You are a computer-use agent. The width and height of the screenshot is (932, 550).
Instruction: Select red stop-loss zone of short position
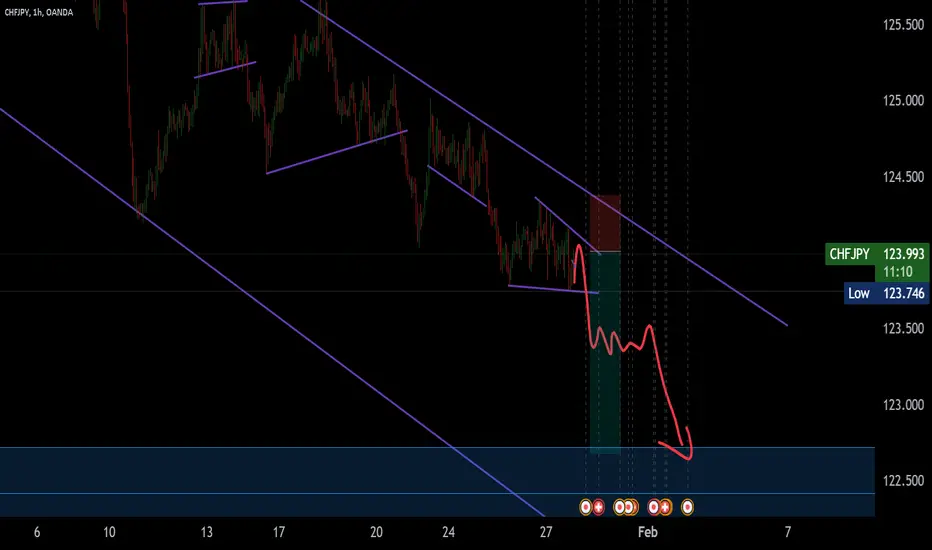pos(605,223)
